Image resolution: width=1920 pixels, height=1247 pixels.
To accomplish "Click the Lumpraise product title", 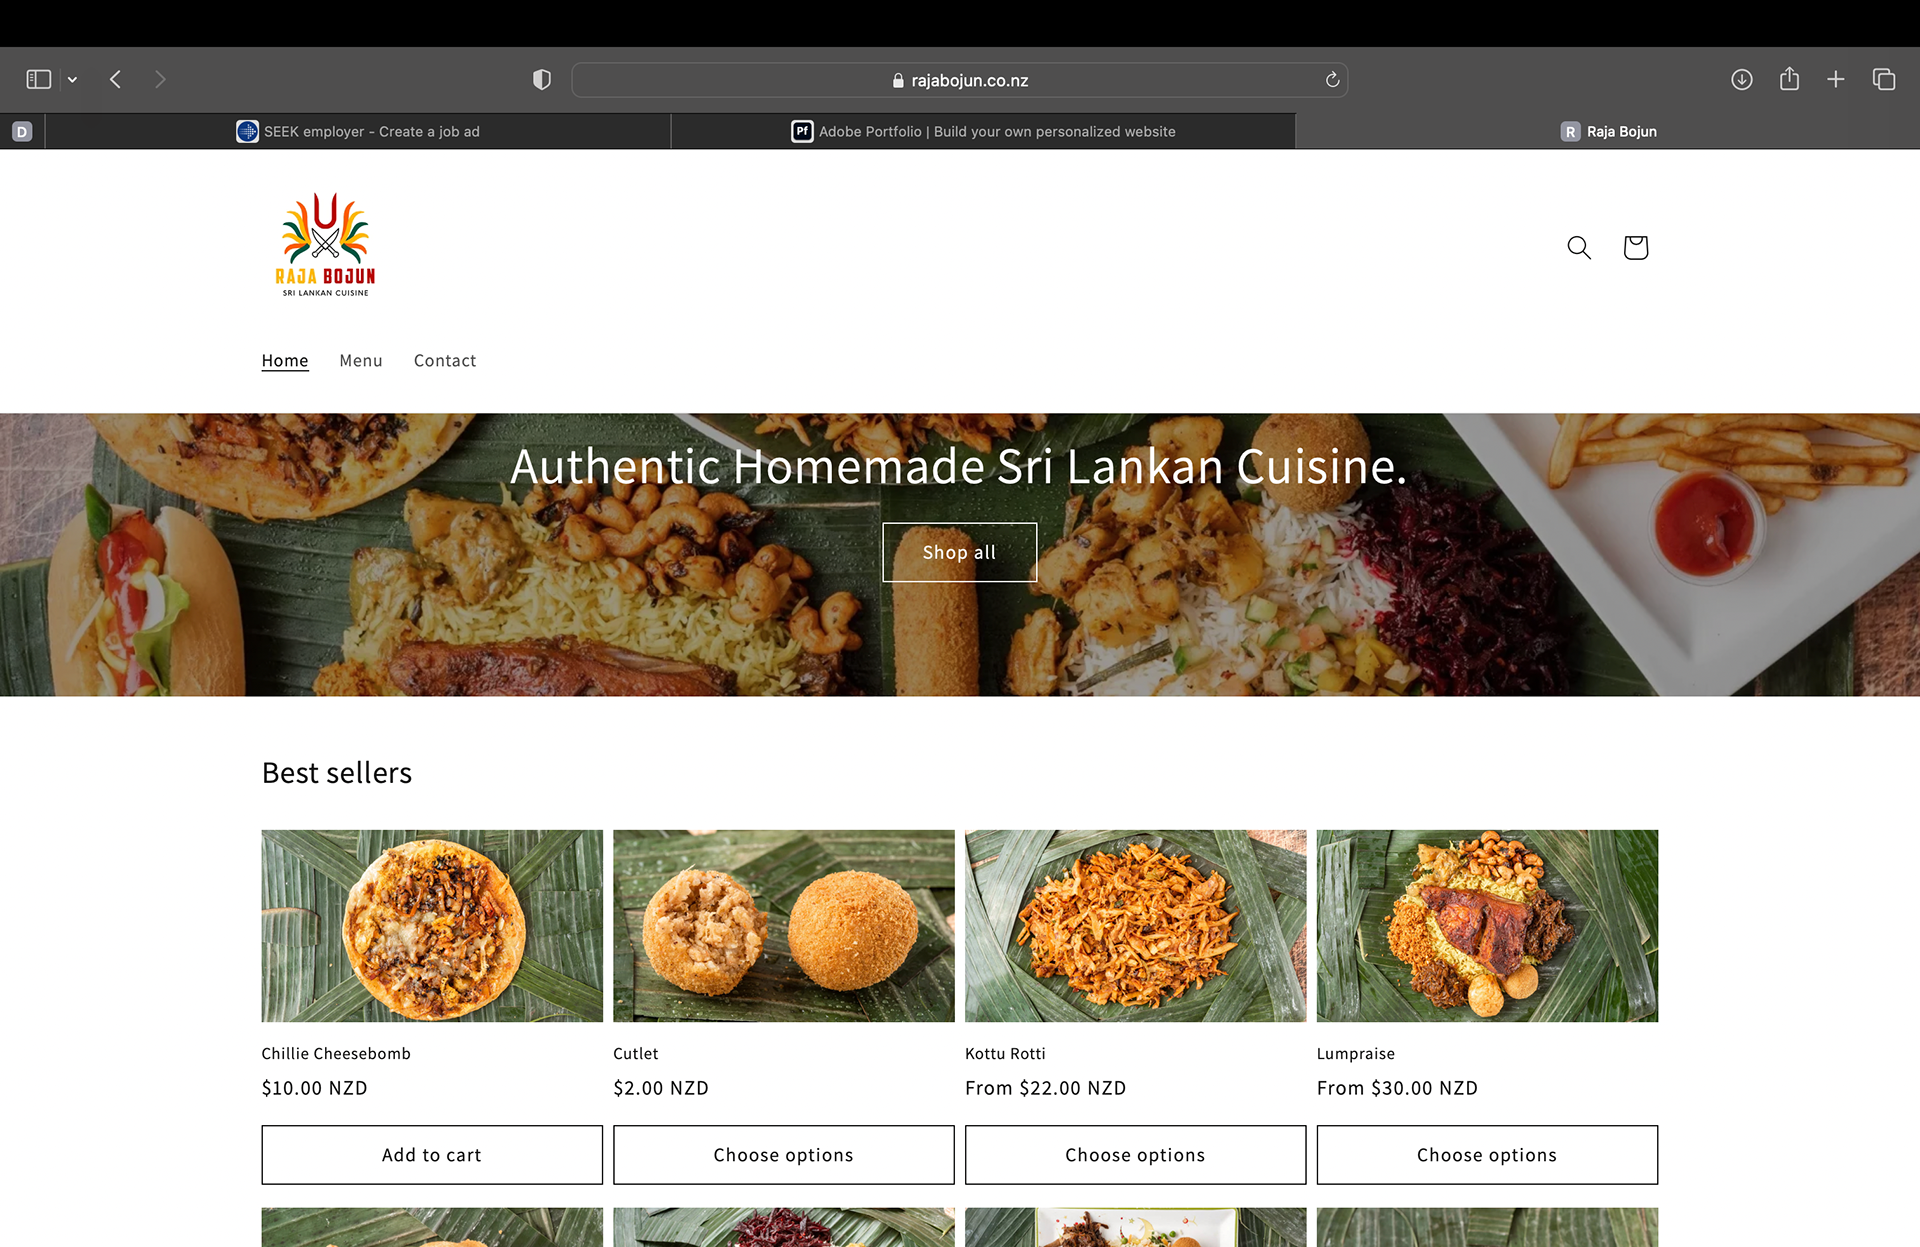I will click(1356, 1053).
